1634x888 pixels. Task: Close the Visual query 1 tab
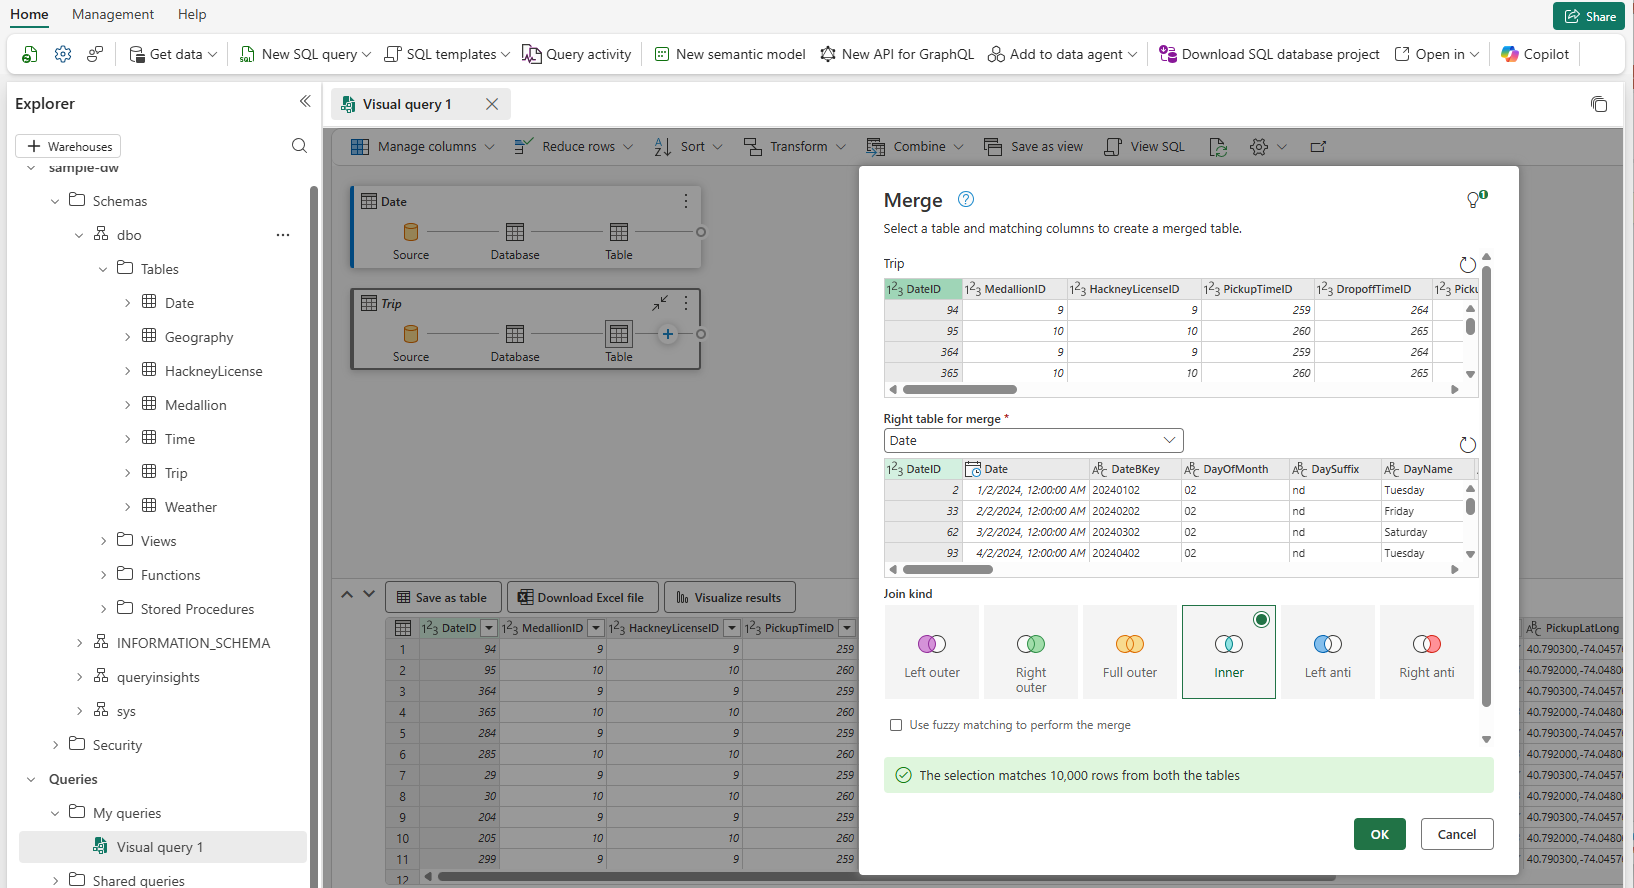coord(492,104)
